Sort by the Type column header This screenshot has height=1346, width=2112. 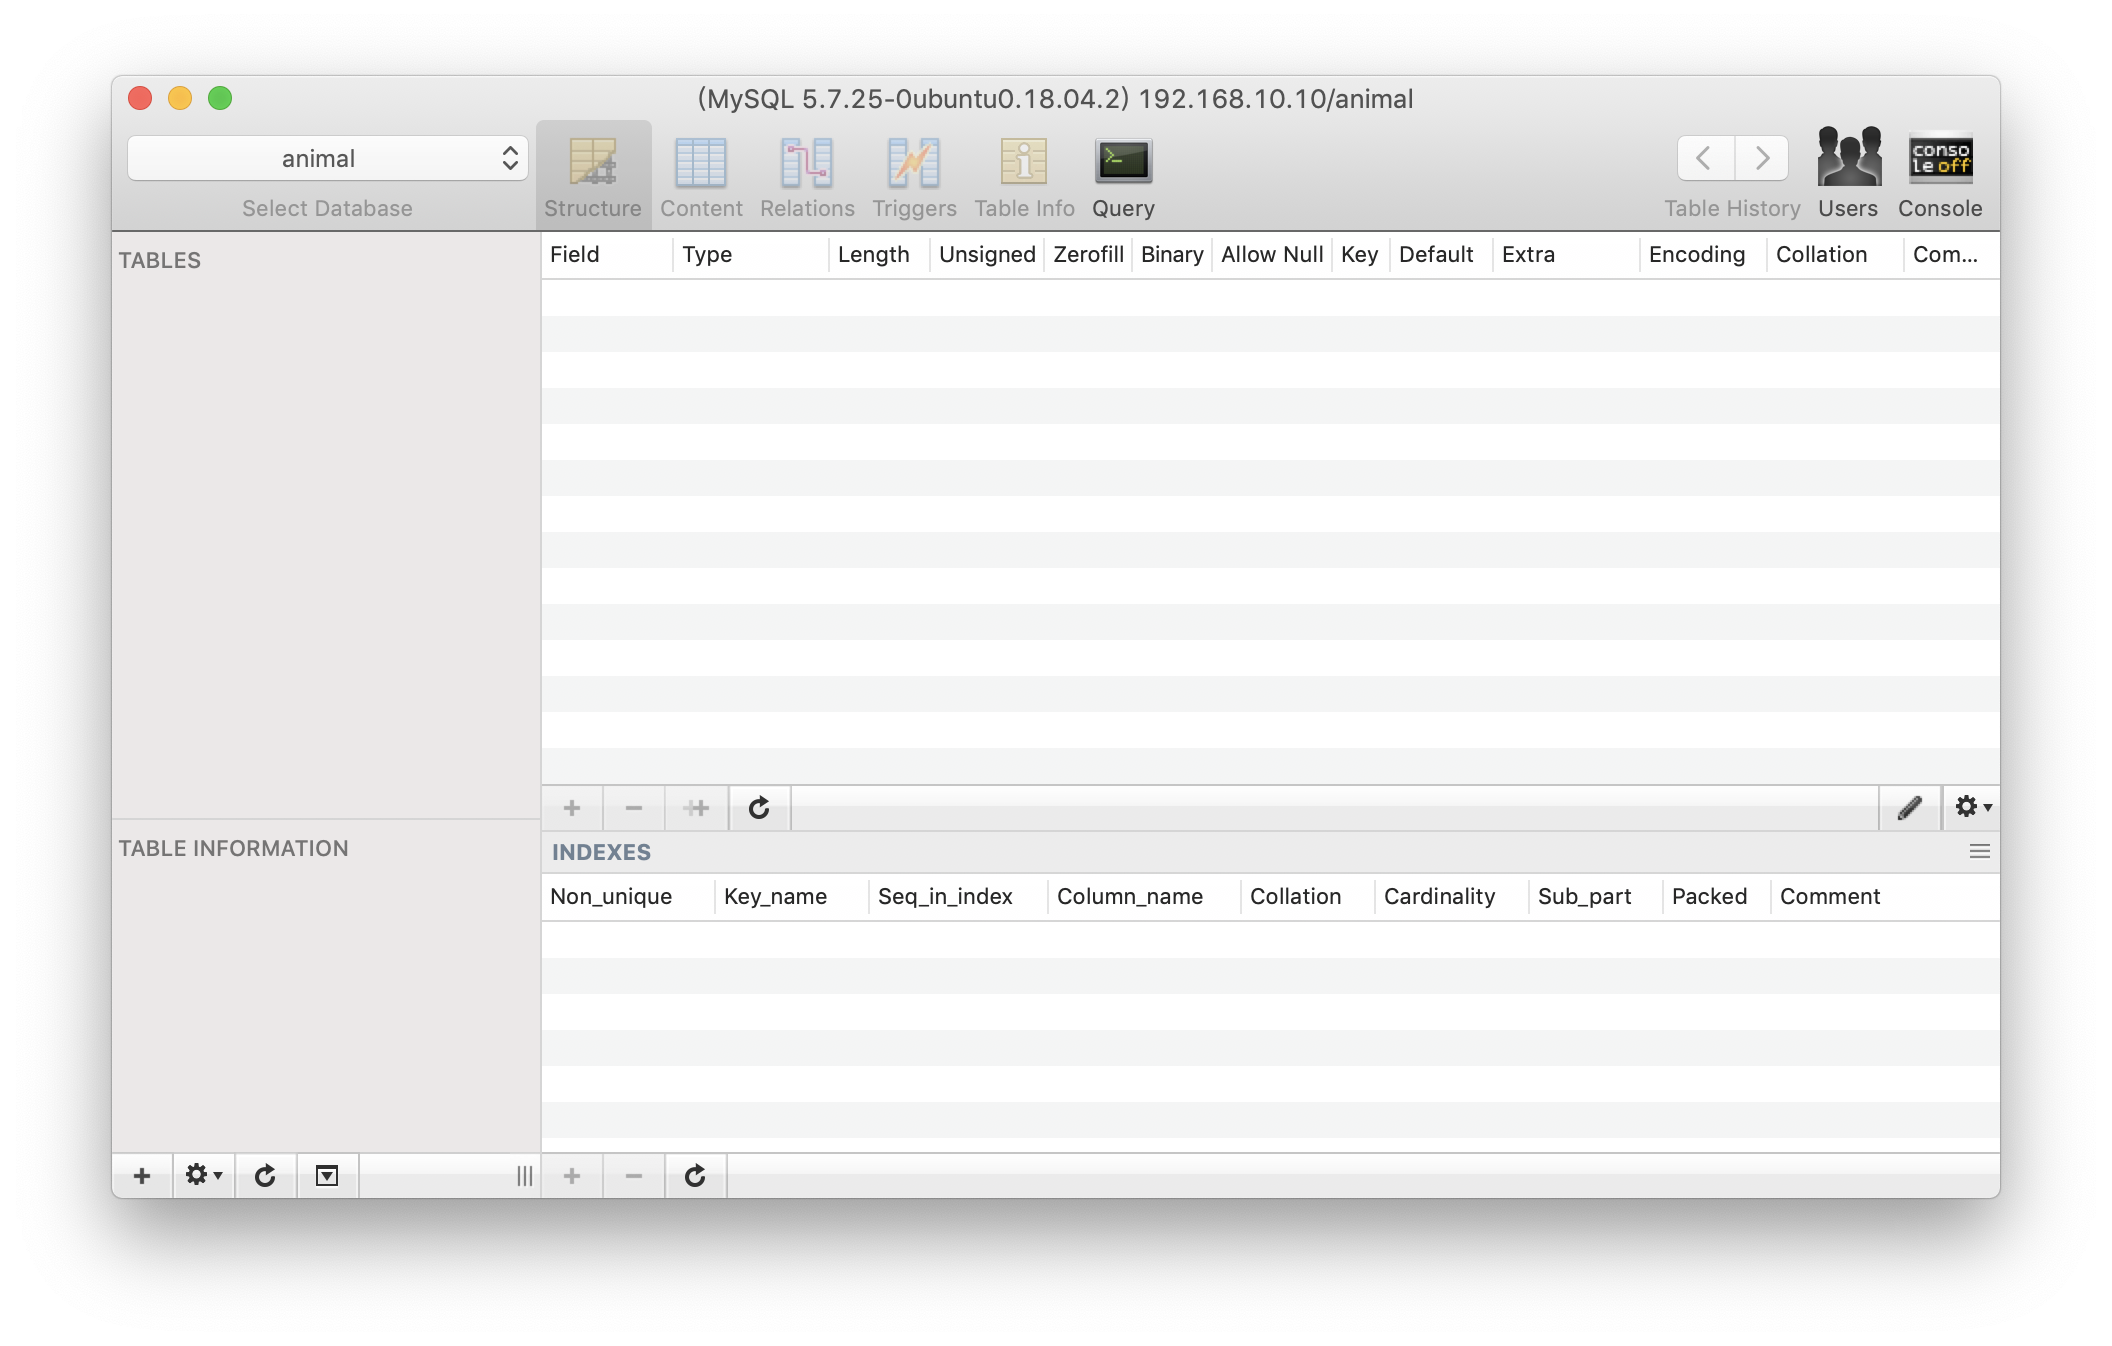pyautogui.click(x=750, y=255)
